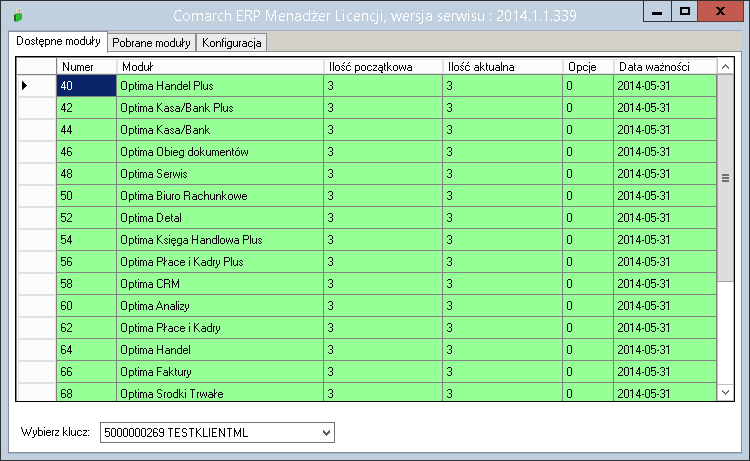Switch to the Pobrane moduły tab

151,43
